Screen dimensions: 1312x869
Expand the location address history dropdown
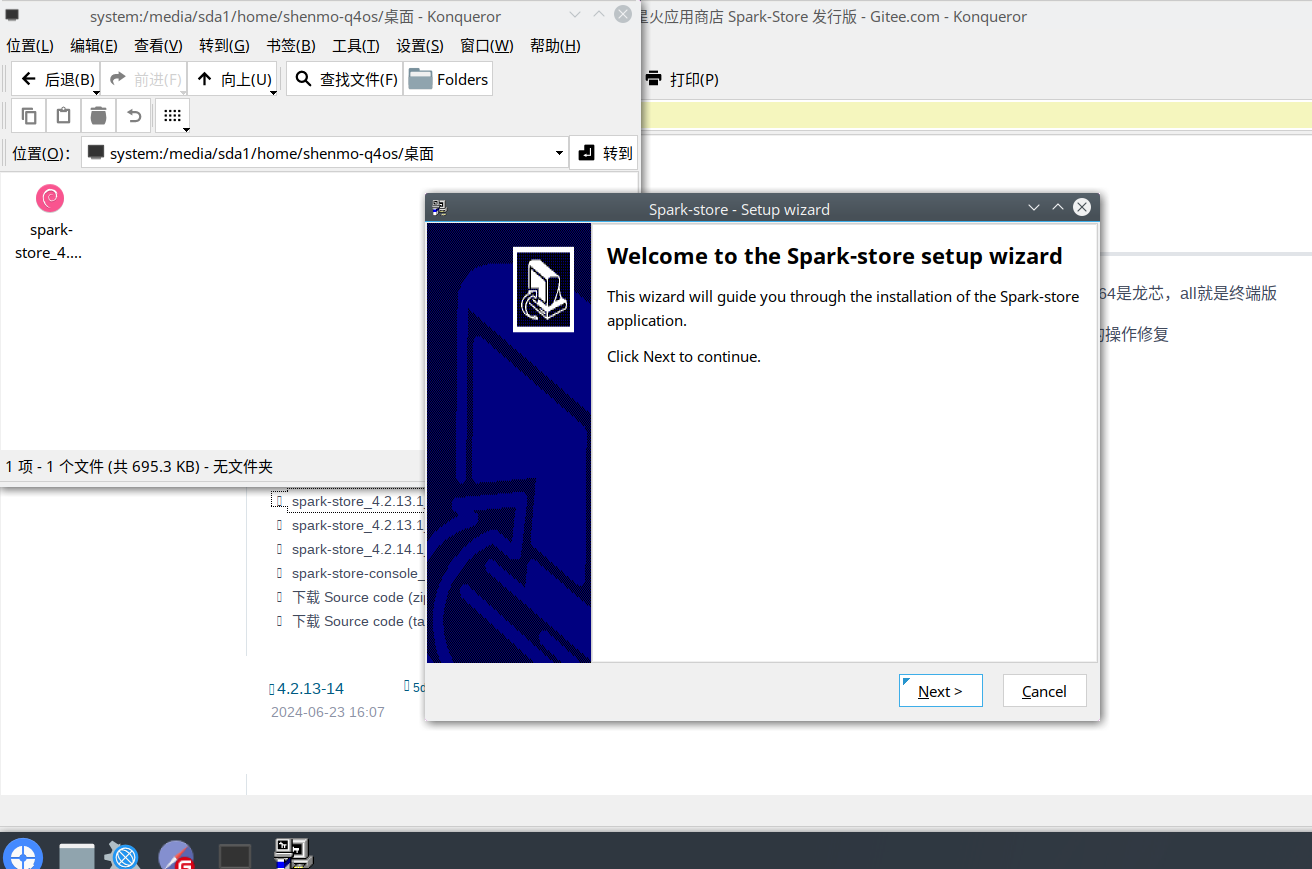559,153
